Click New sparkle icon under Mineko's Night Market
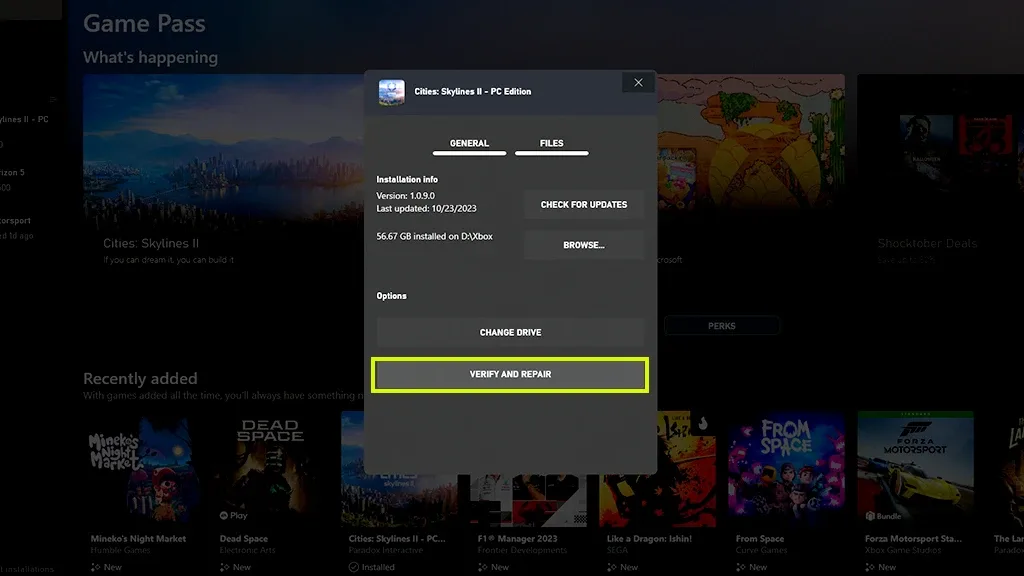This screenshot has height=576, width=1024. tap(95, 567)
